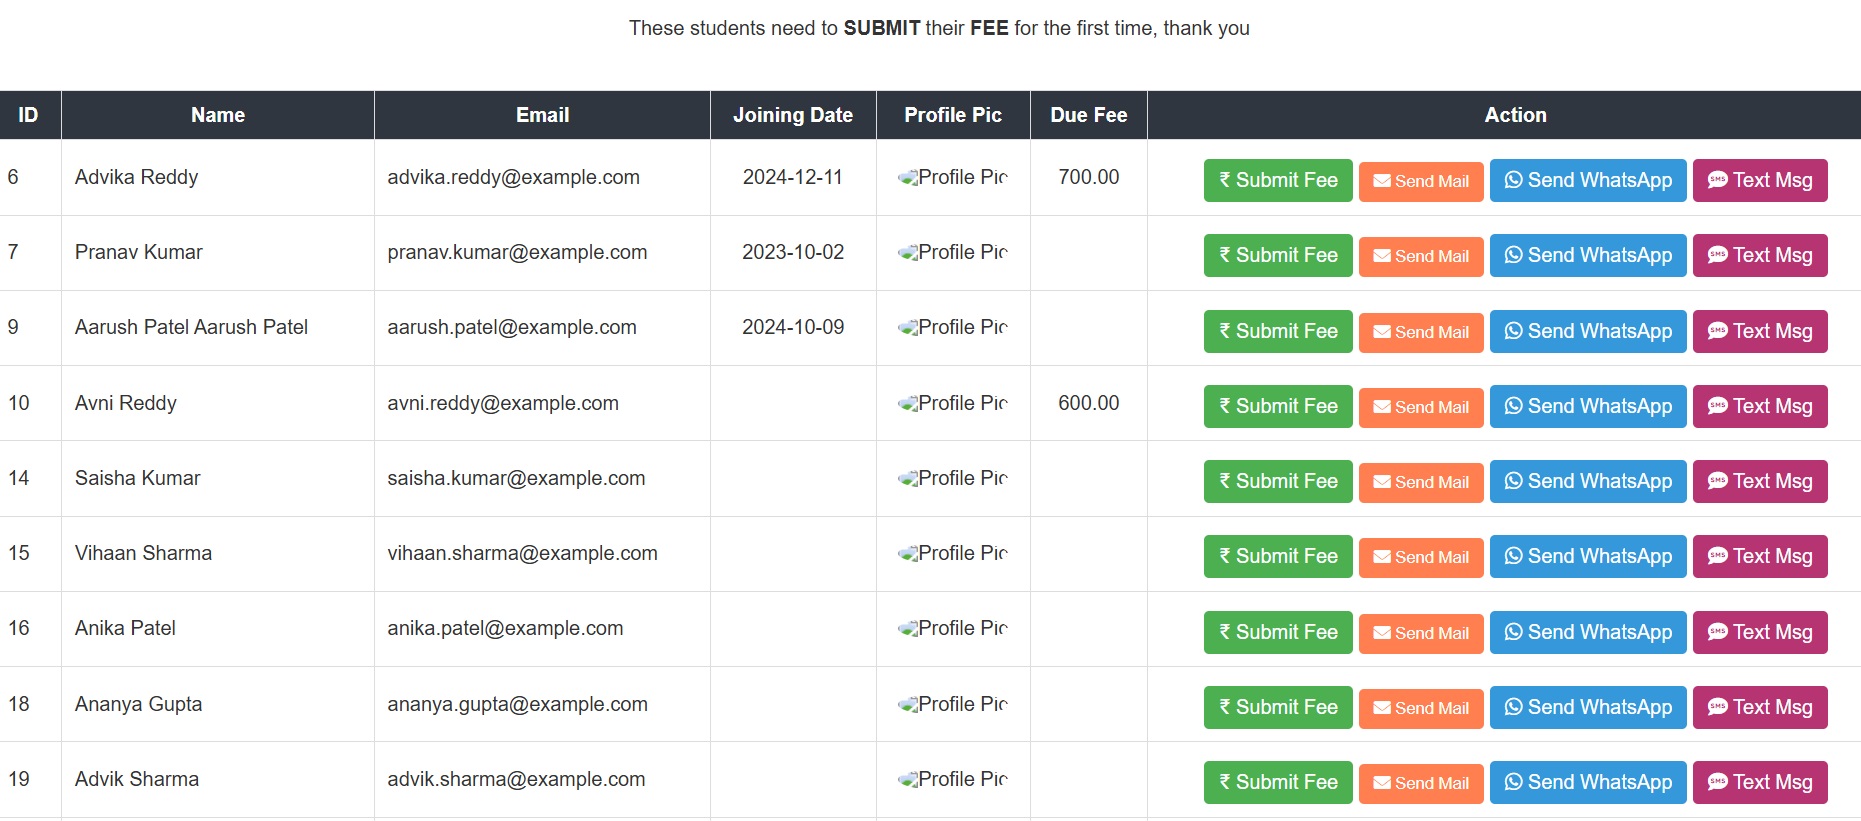The width and height of the screenshot is (1861, 821).
Task: Select joining date 2023-10-02
Action: (x=793, y=252)
